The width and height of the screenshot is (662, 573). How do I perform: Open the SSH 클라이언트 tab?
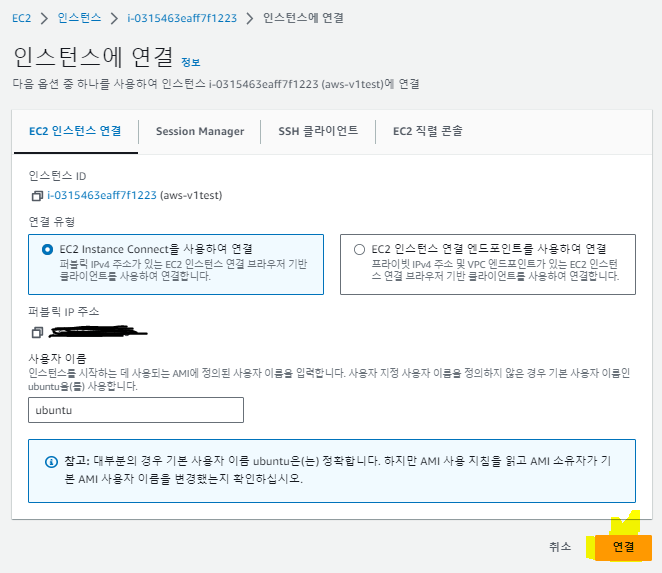pos(318,131)
